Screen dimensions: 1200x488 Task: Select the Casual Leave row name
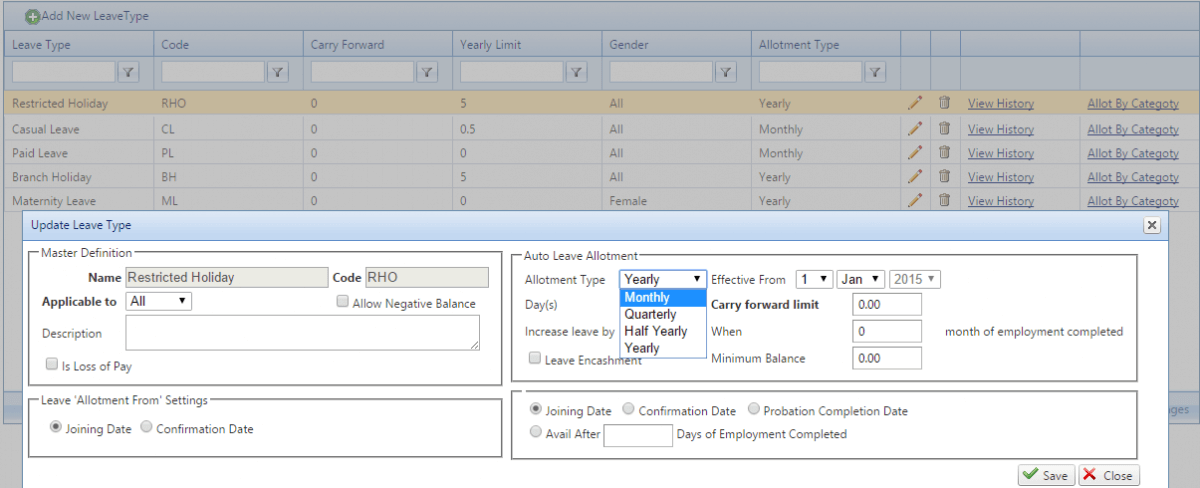point(45,129)
